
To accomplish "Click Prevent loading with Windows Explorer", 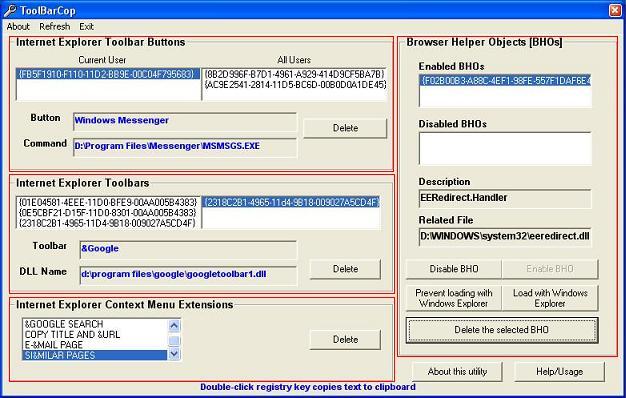I will 454,298.
